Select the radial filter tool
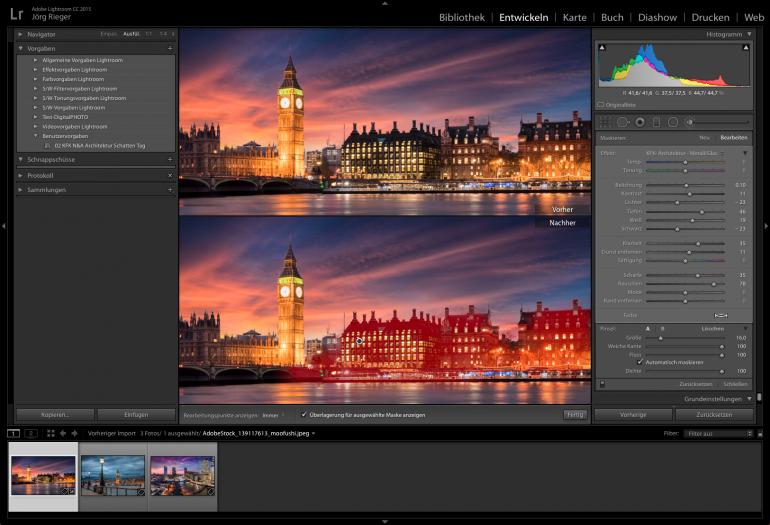This screenshot has width=770, height=525. pyautogui.click(x=673, y=122)
